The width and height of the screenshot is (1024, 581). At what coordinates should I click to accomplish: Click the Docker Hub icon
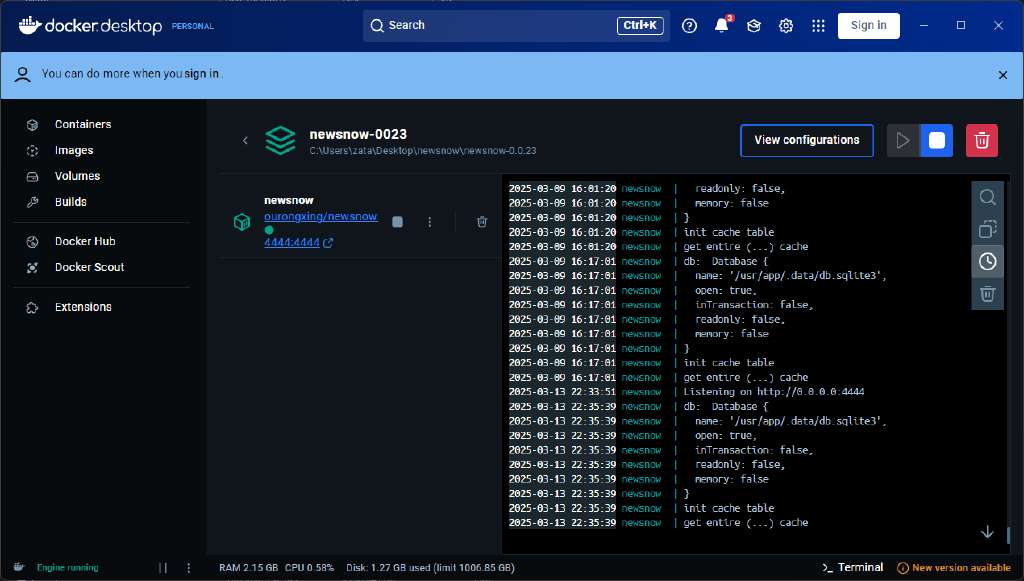pyautogui.click(x=32, y=242)
